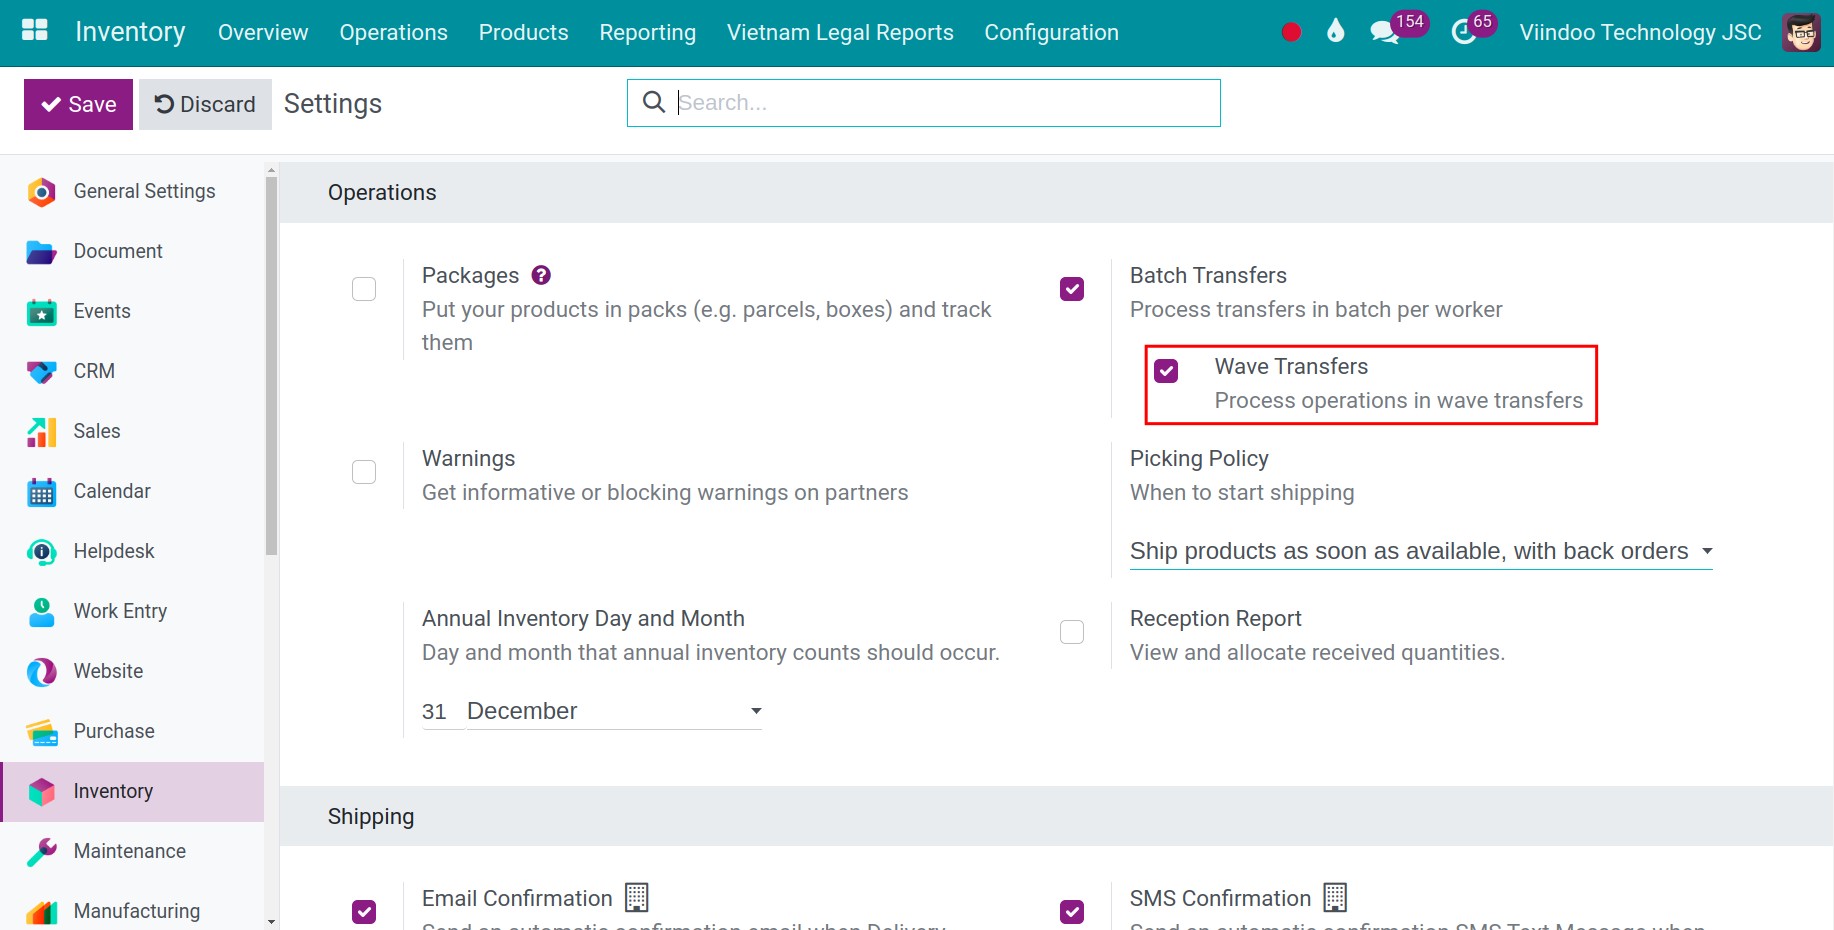The image size is (1834, 930).
Task: Click the Packages help question mark icon
Action: pyautogui.click(x=541, y=275)
